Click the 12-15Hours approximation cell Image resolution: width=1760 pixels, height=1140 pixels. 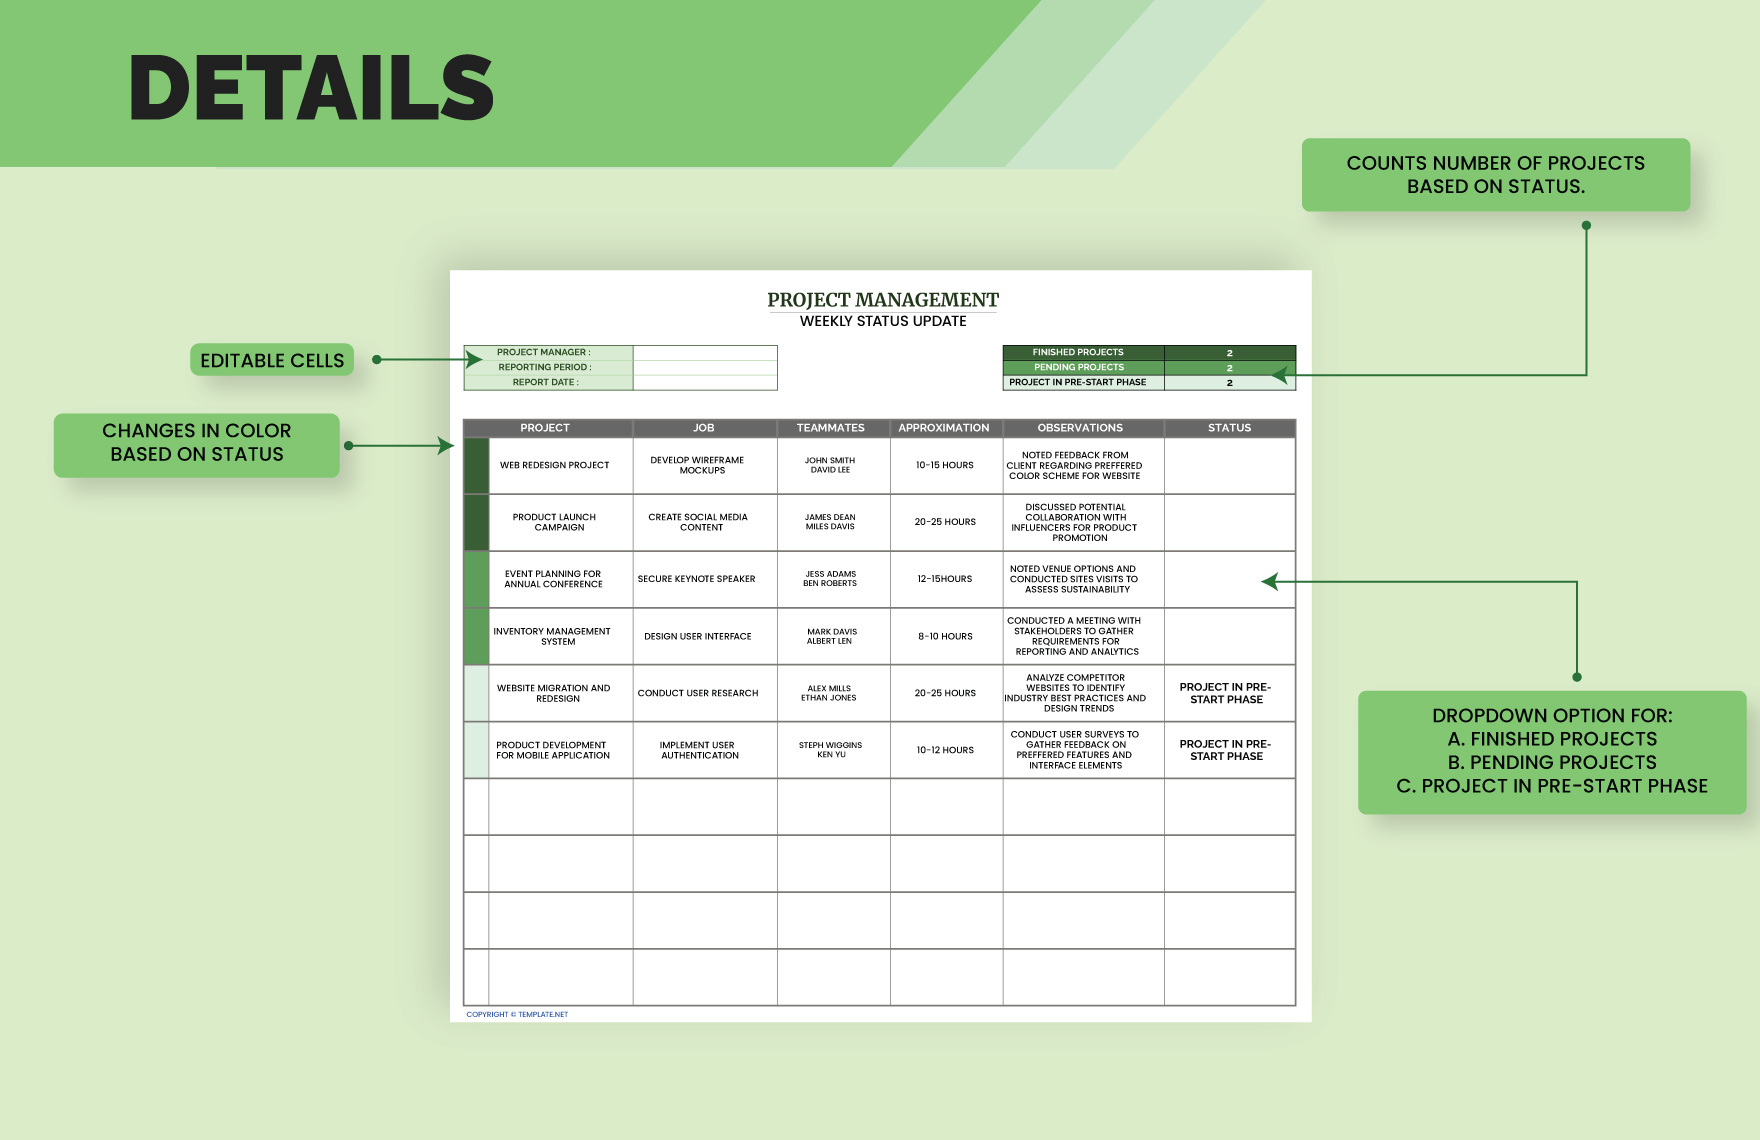pos(947,580)
